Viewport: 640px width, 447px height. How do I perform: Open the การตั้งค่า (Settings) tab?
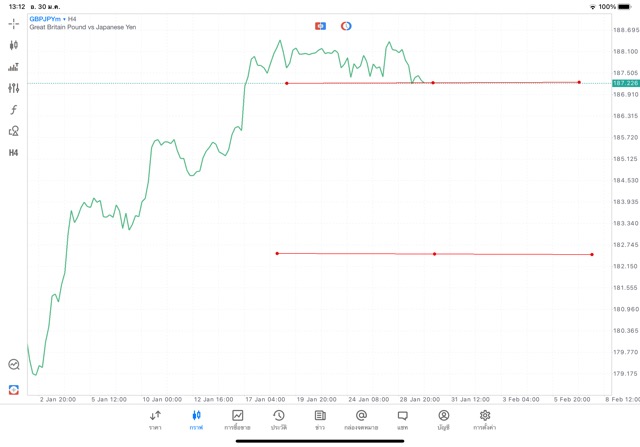(485, 420)
